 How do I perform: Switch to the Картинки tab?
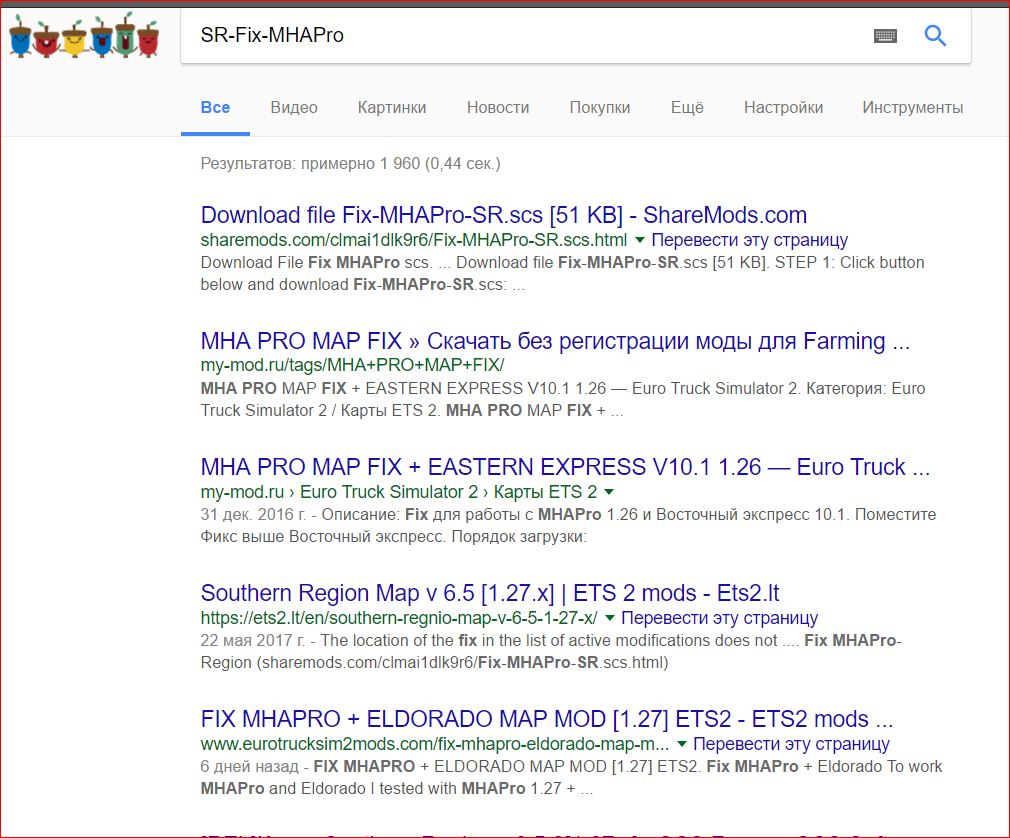point(392,108)
